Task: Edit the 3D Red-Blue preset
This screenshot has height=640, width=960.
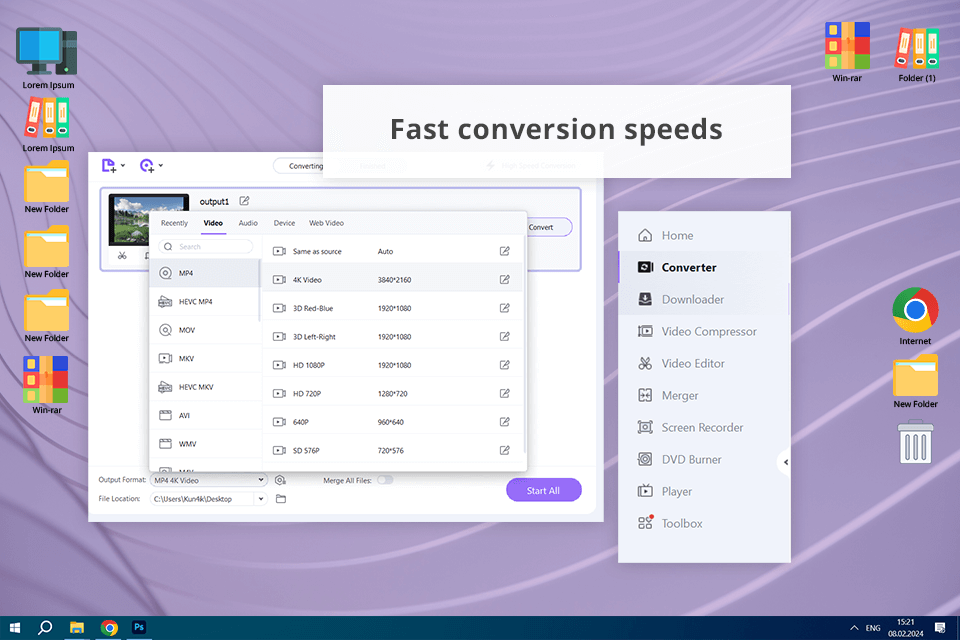Action: [x=504, y=308]
